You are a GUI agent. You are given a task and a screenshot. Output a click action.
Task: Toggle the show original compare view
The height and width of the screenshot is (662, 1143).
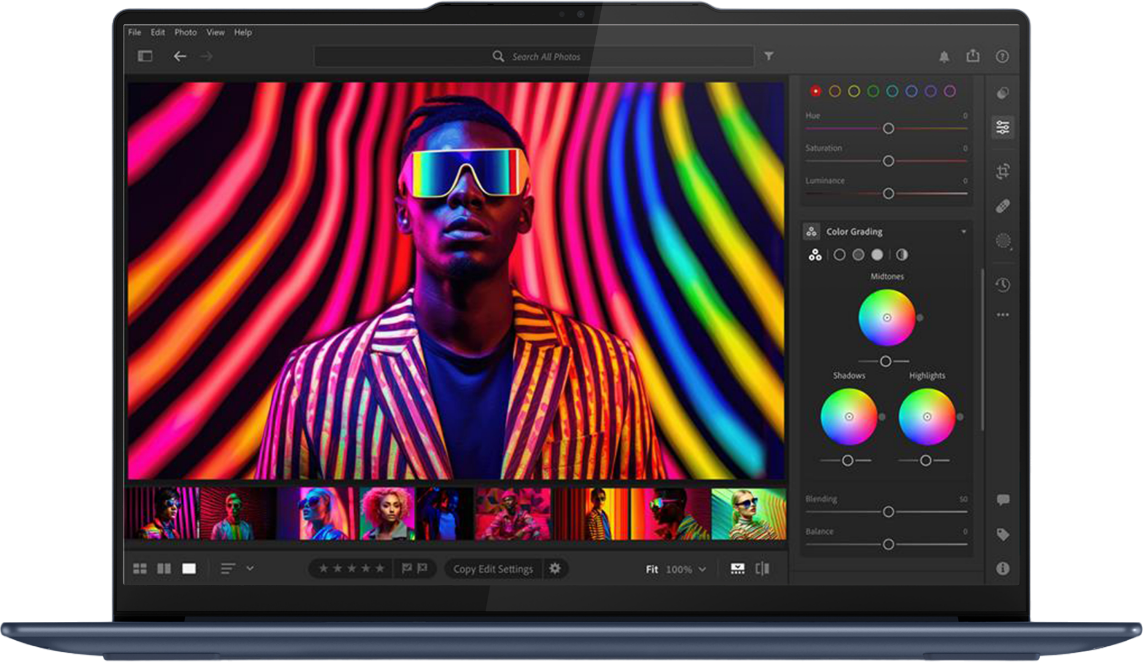click(x=762, y=568)
